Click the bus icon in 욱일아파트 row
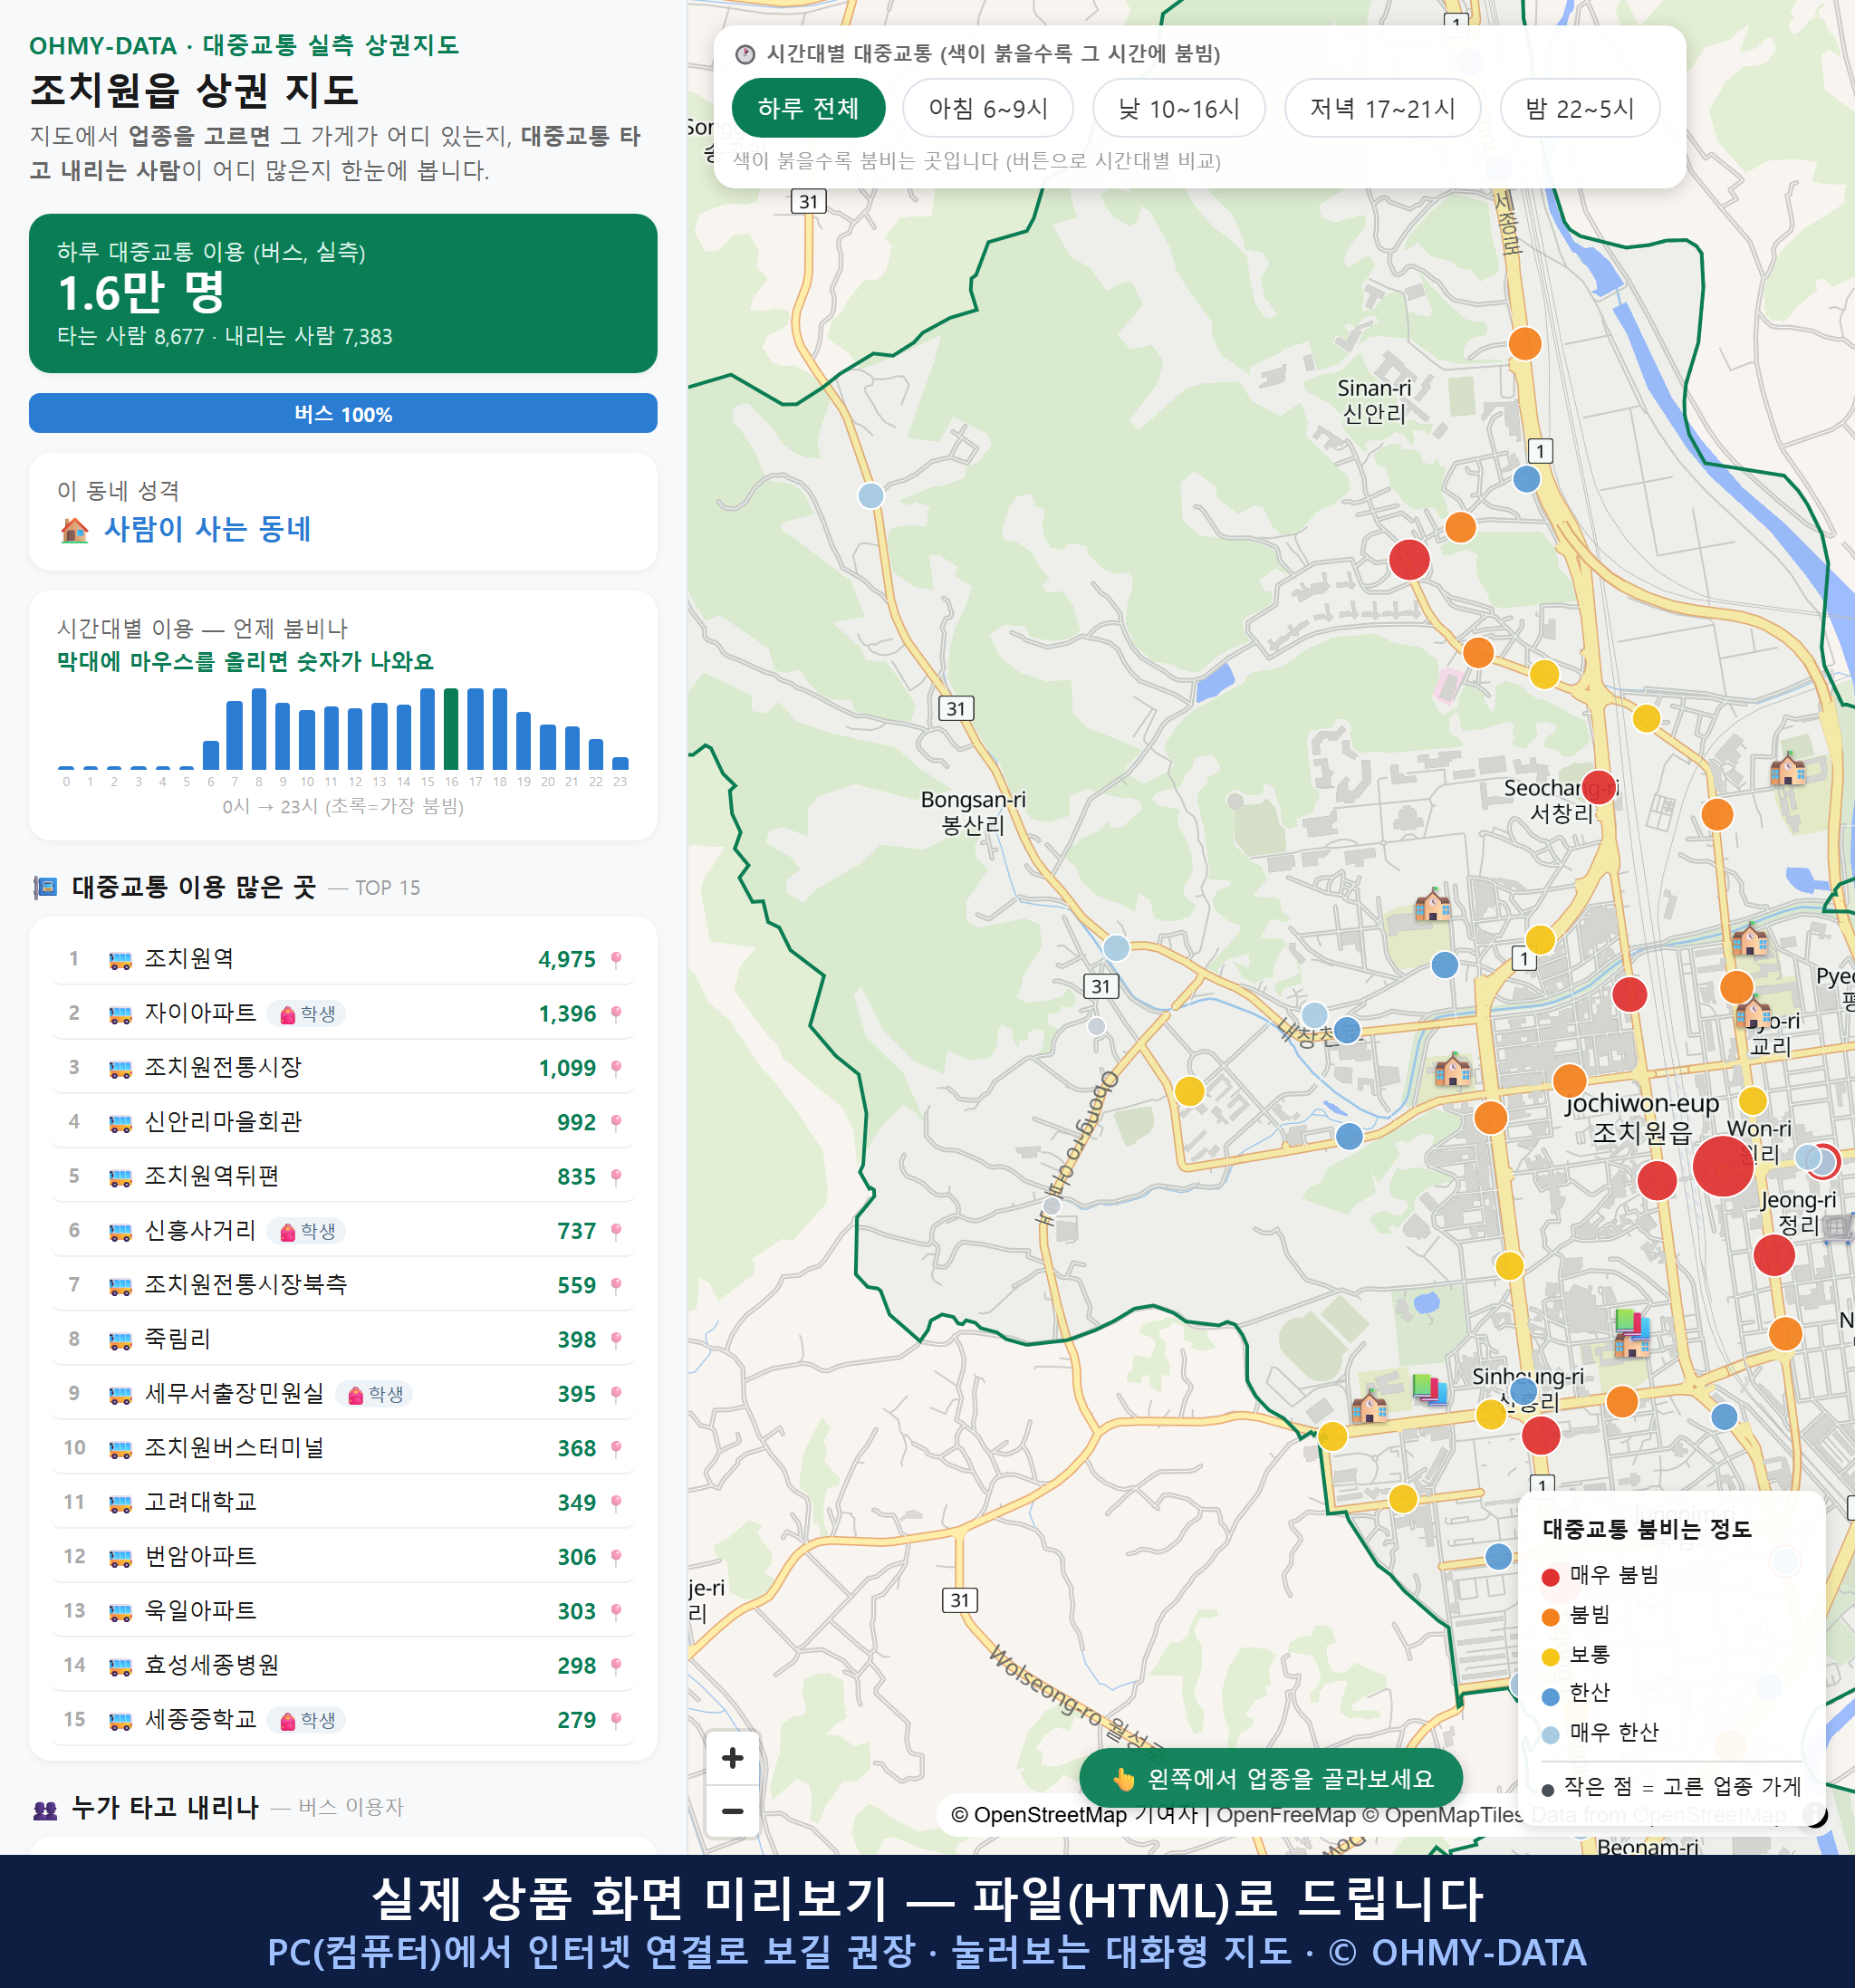The width and height of the screenshot is (1855, 1988). (x=120, y=1611)
